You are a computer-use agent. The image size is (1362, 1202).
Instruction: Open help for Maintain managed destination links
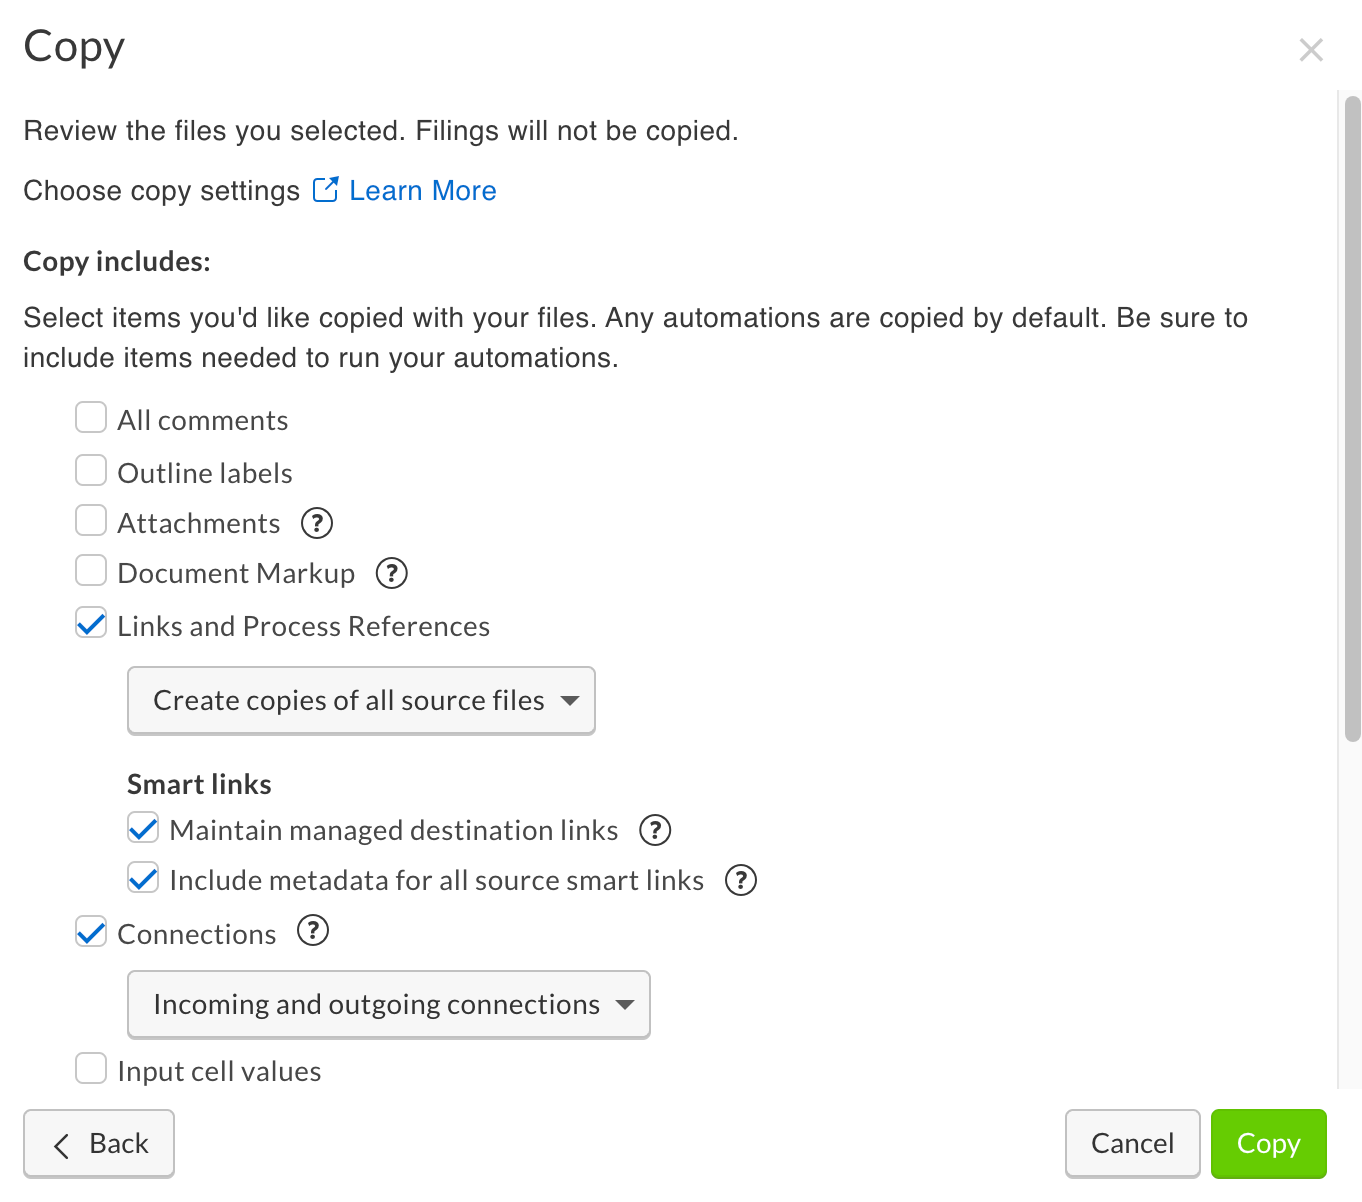coord(655,830)
